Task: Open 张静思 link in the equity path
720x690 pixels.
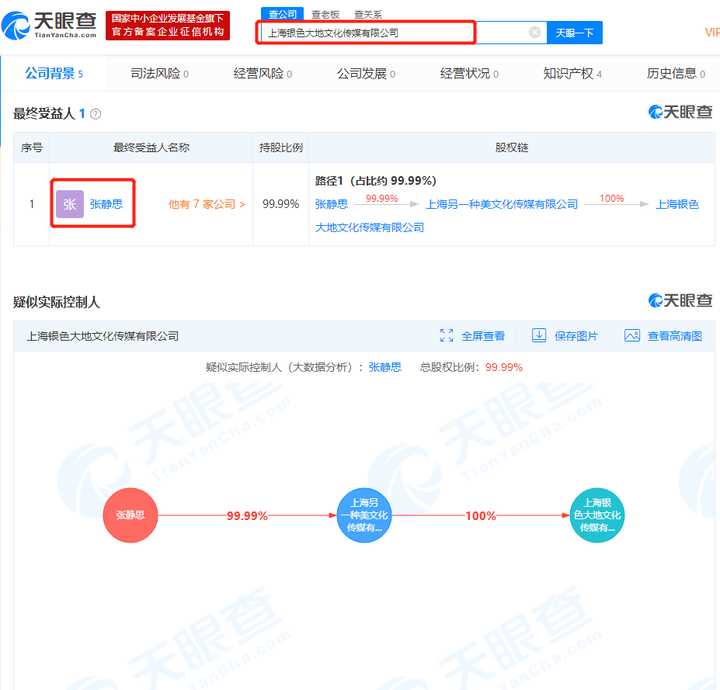Action: 331,204
